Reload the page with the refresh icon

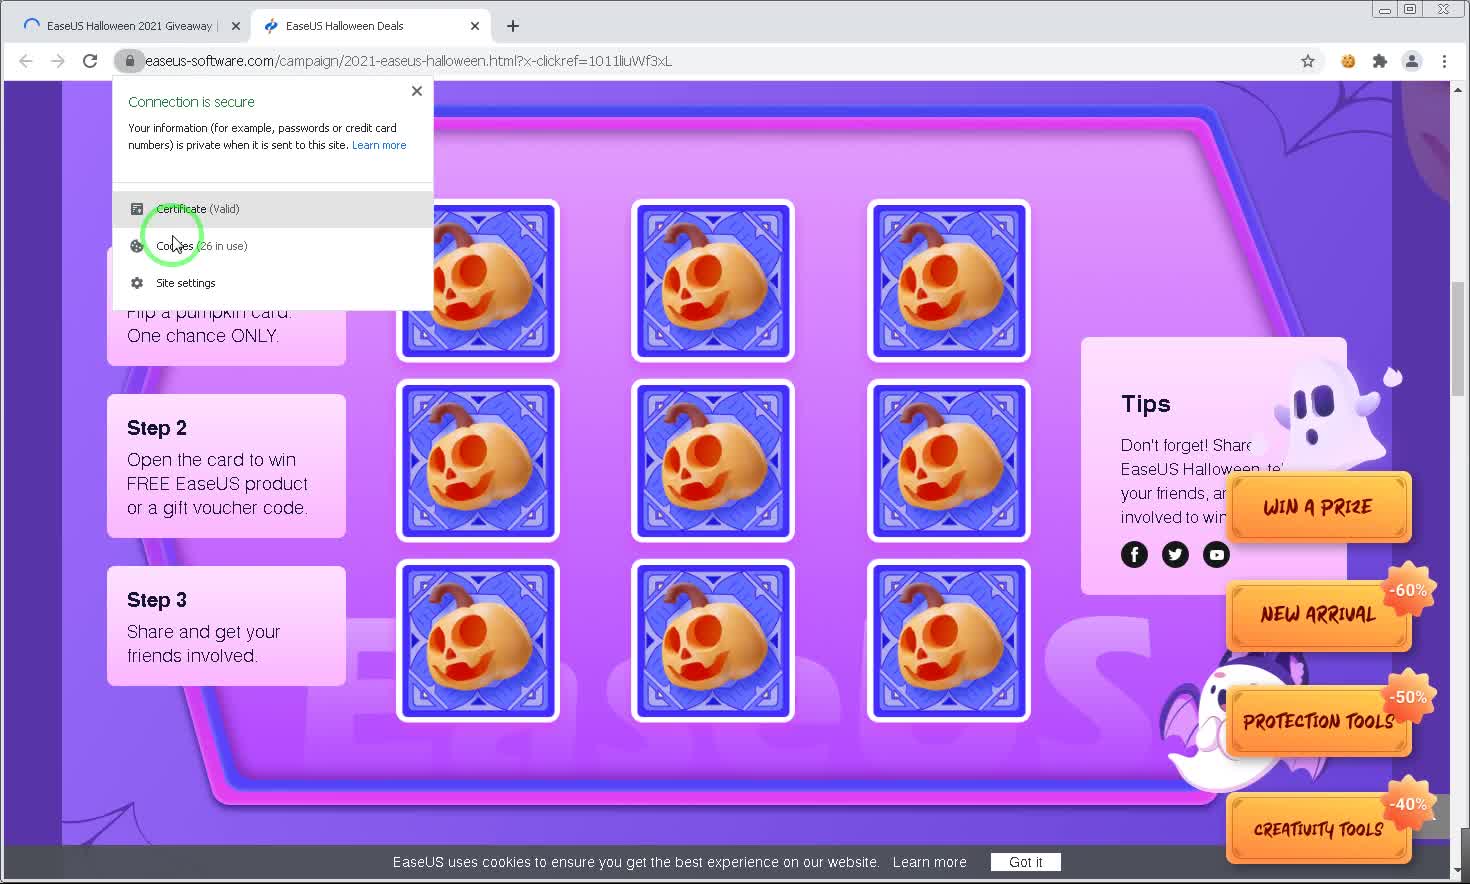[x=90, y=61]
